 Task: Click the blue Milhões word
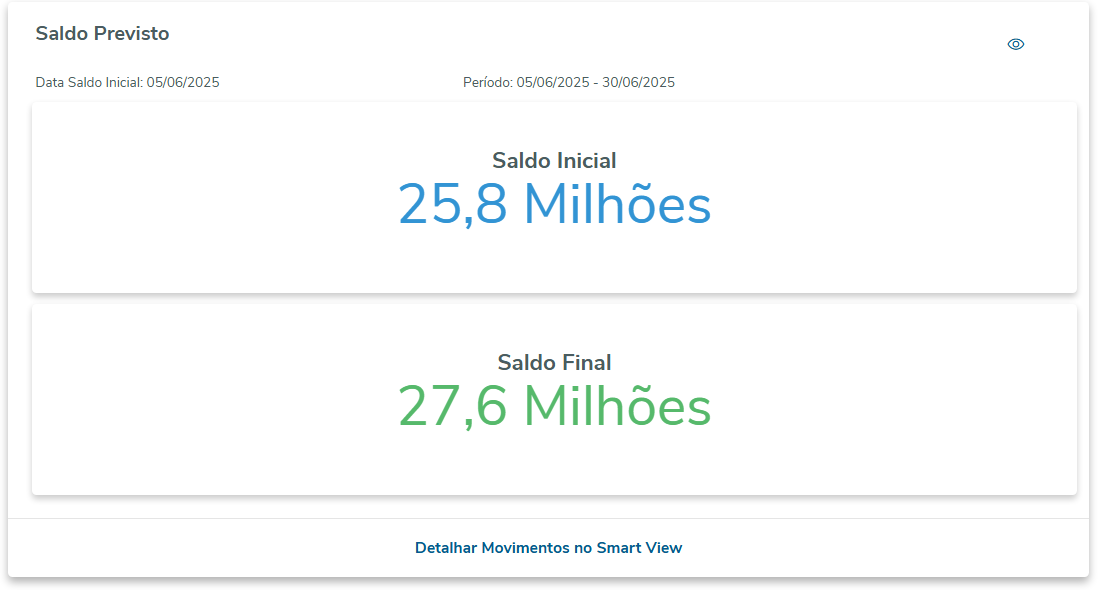click(x=617, y=205)
